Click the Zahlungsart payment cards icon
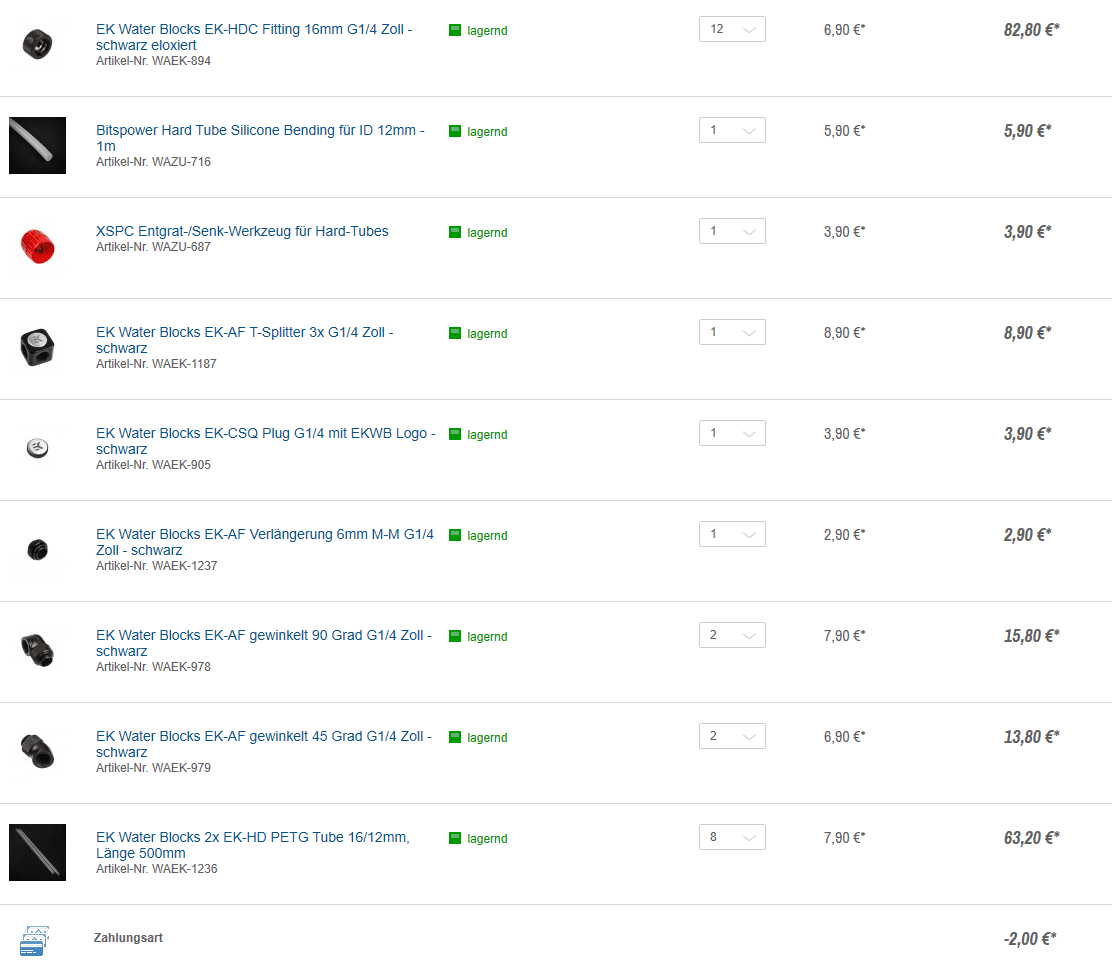Viewport: 1112px width, 976px height. [x=33, y=940]
